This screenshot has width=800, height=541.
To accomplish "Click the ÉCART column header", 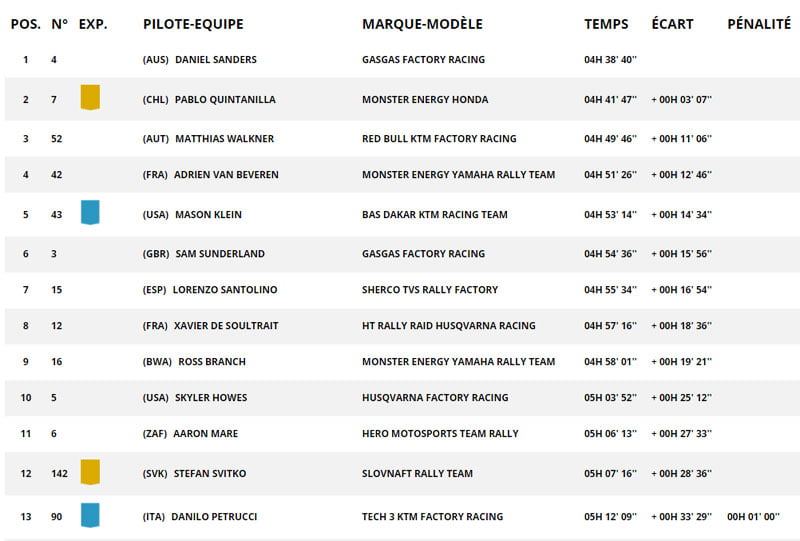I will (x=672, y=24).
